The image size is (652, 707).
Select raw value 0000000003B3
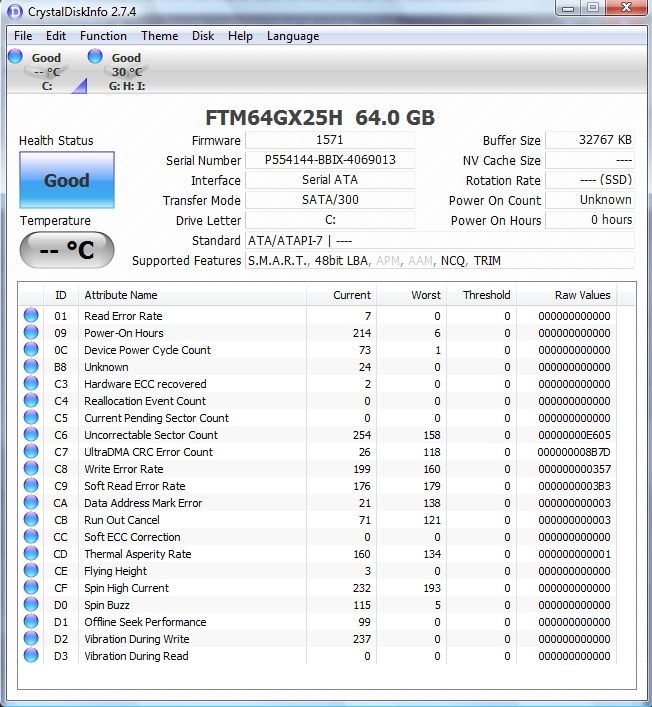574,486
